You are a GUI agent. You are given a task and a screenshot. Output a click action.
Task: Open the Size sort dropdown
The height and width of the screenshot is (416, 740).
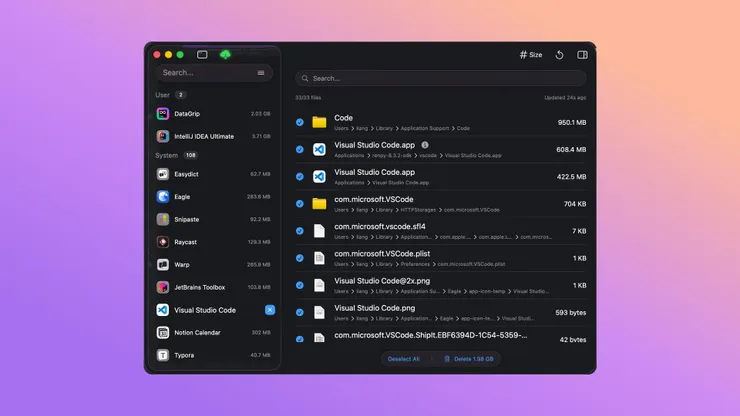[x=531, y=55]
